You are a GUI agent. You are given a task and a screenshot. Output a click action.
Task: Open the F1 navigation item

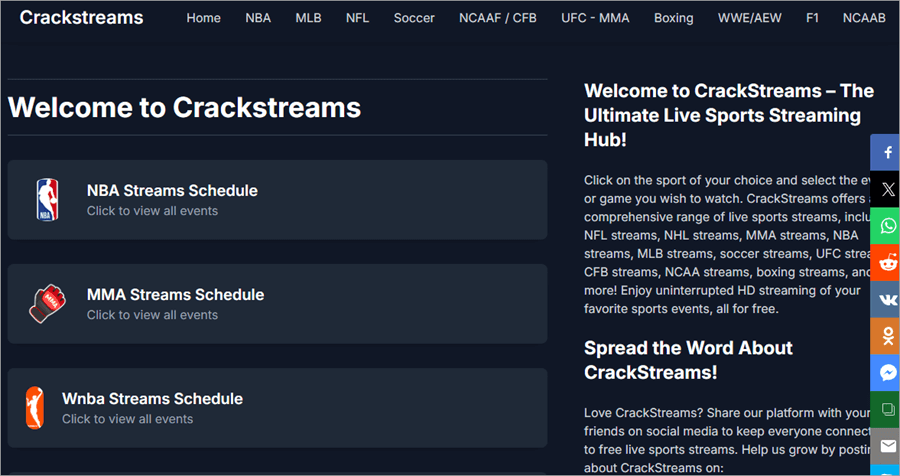pos(812,18)
